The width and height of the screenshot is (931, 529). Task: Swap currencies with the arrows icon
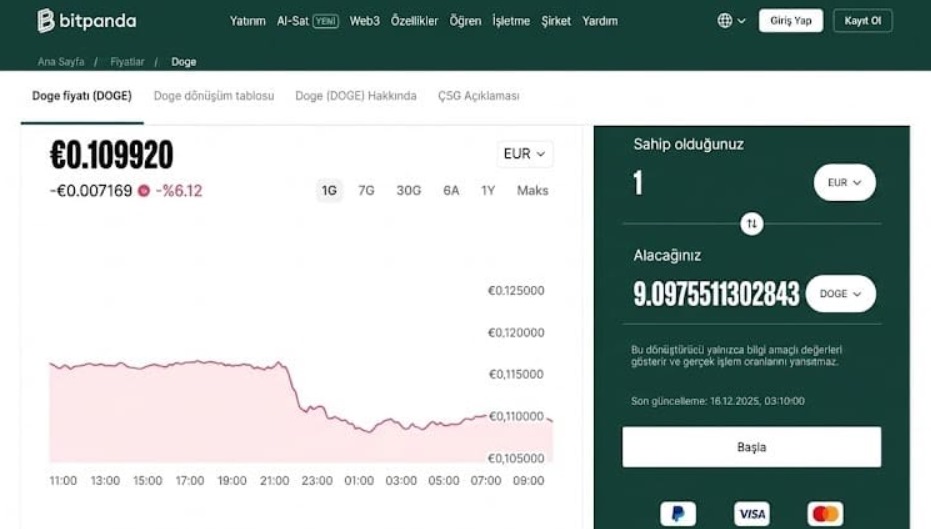tap(752, 224)
